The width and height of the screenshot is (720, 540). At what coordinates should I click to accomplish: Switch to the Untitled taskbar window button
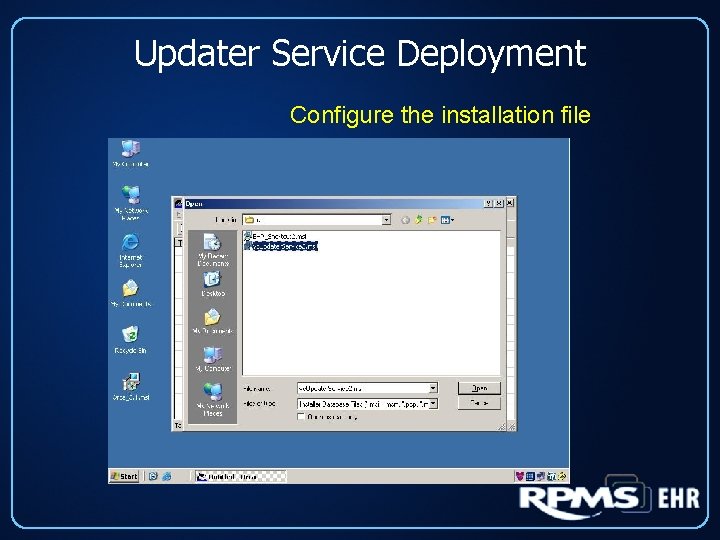[241, 477]
